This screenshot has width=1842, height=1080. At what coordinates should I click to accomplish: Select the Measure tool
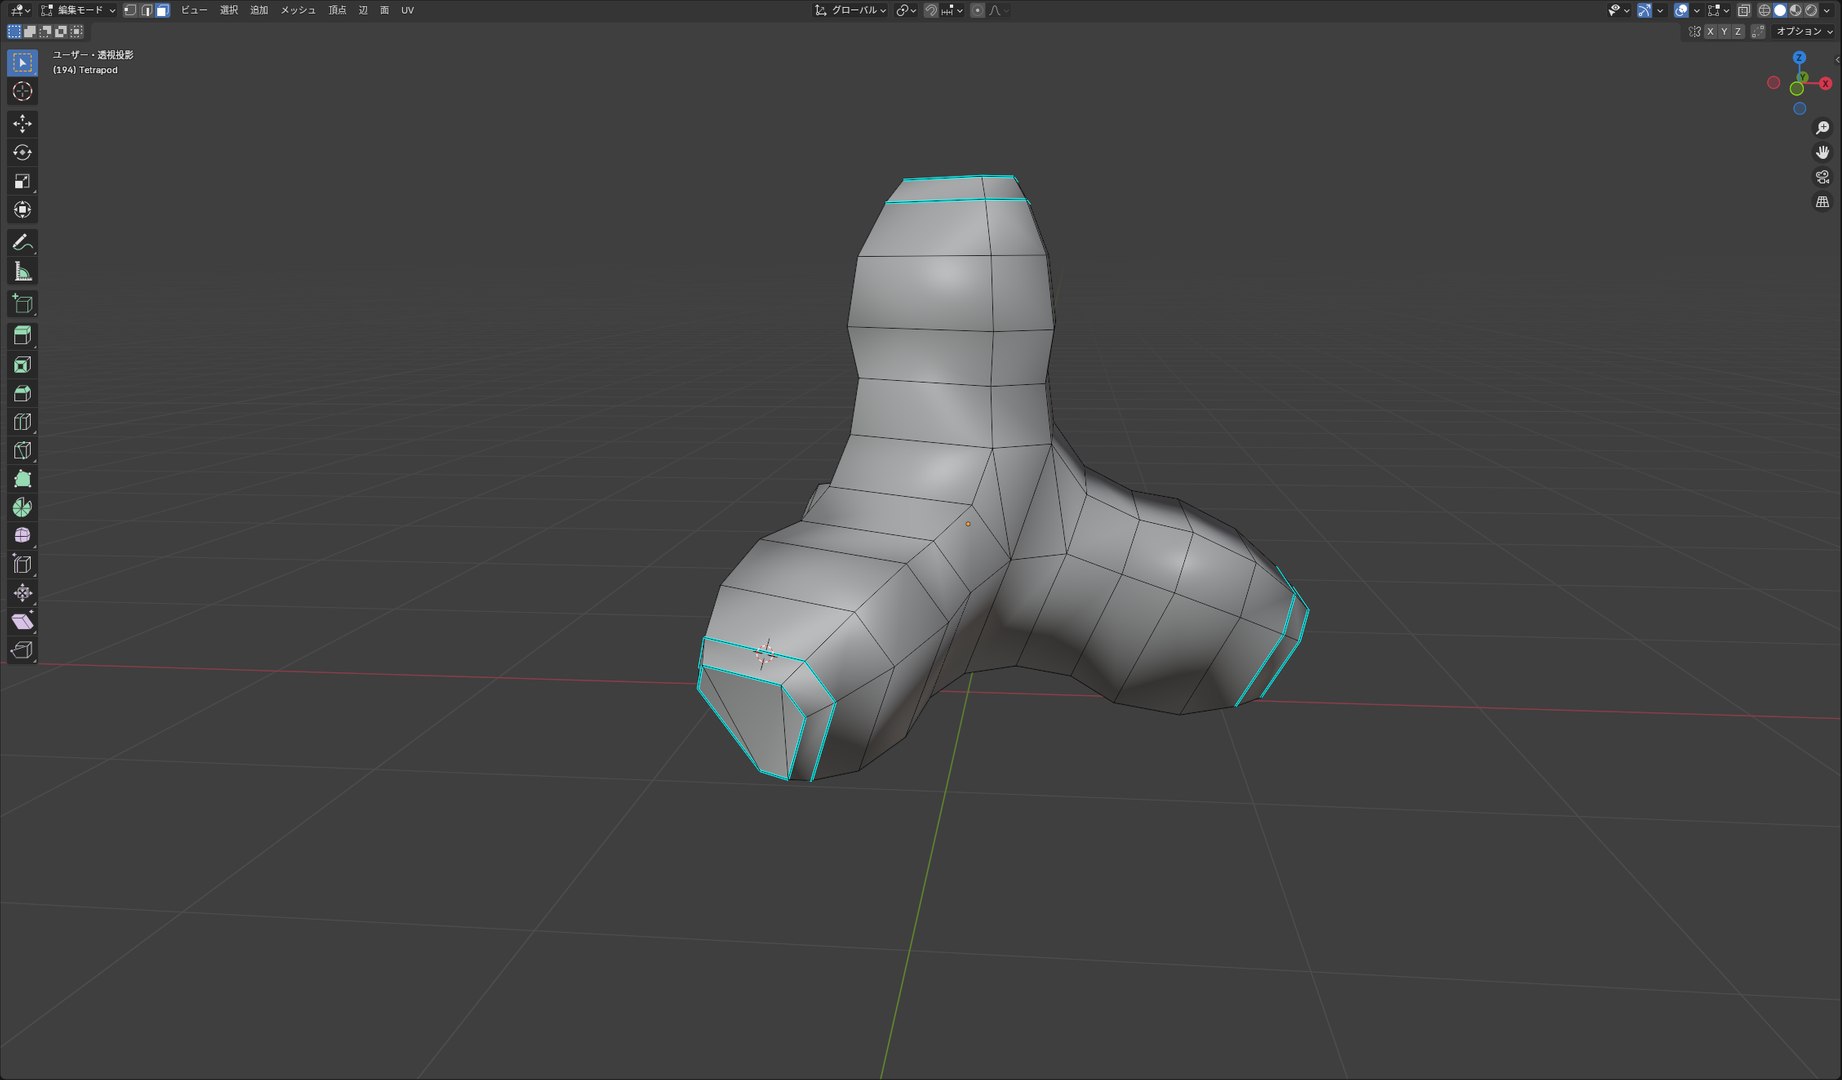point(22,271)
